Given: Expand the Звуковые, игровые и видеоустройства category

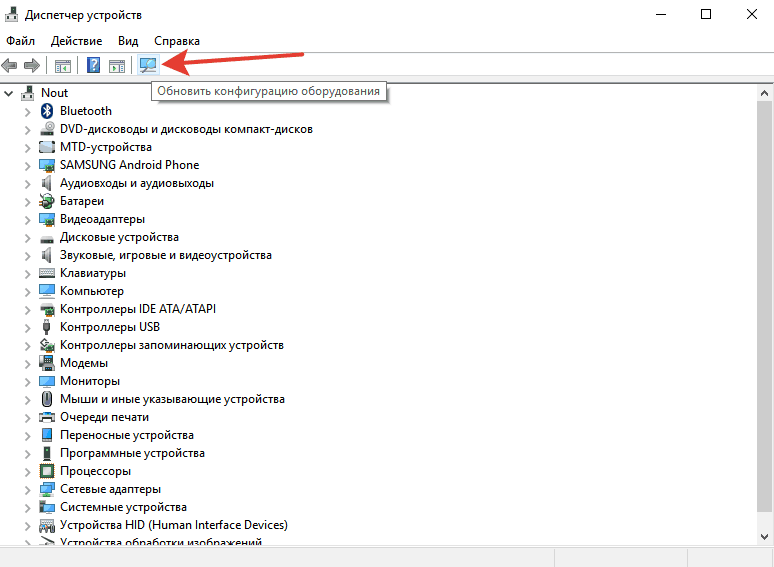Looking at the screenshot, I should pyautogui.click(x=28, y=256).
